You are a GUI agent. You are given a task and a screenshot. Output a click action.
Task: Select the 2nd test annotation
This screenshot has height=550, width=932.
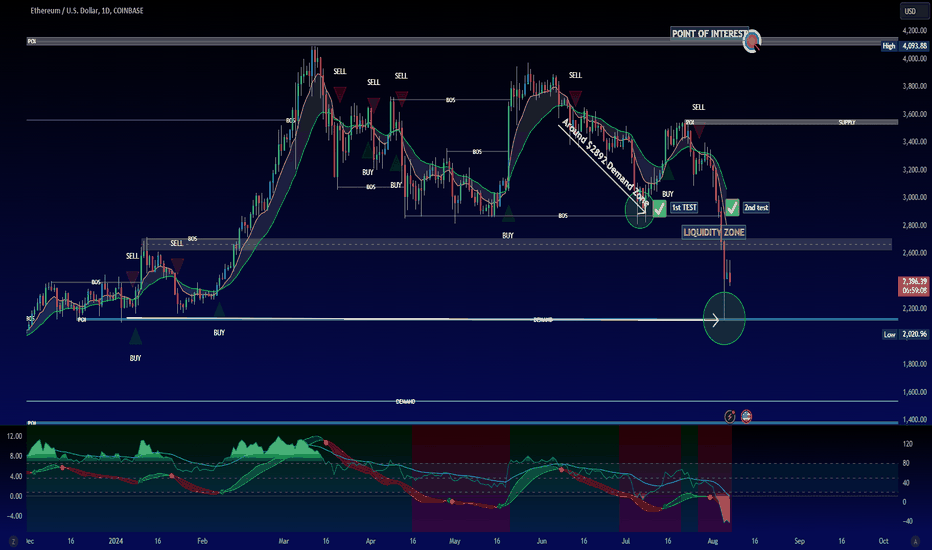(756, 208)
